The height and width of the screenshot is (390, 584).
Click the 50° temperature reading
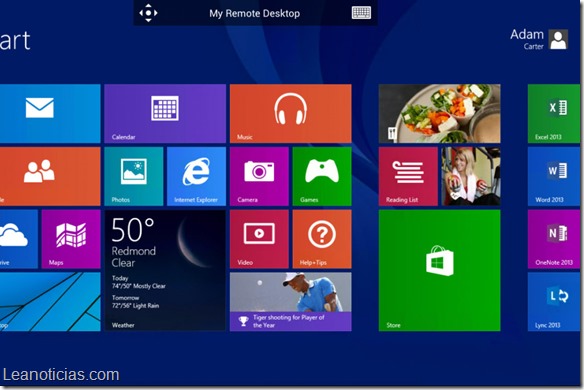tap(133, 230)
